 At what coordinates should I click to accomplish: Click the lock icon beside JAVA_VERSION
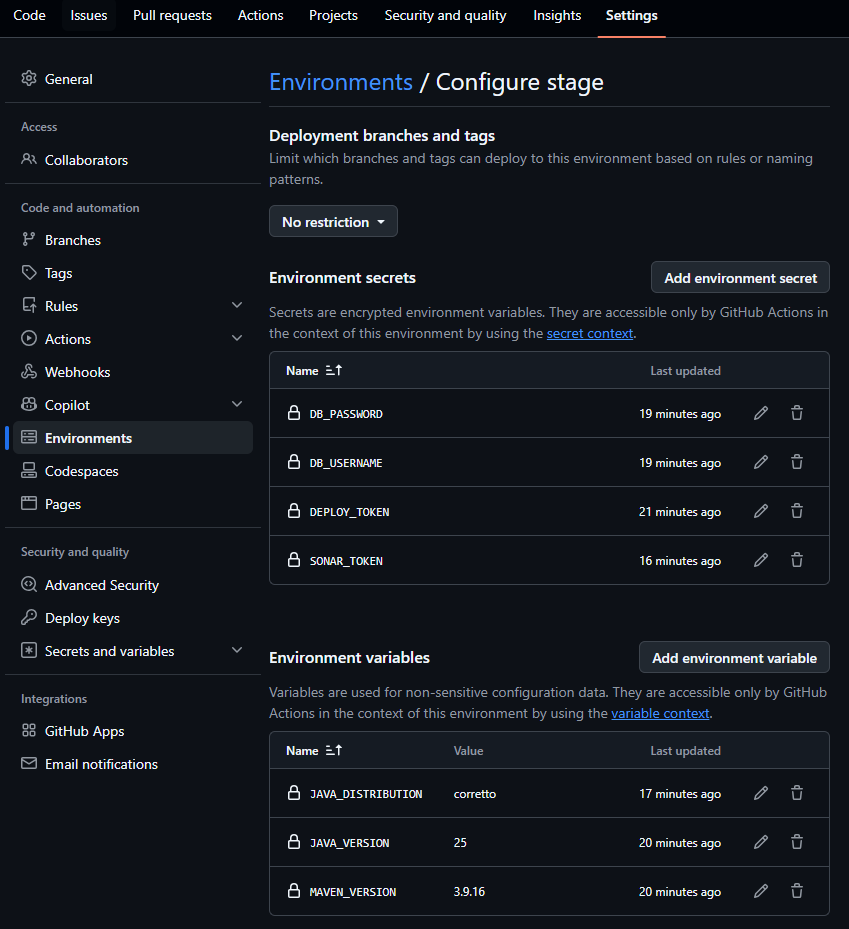(x=294, y=842)
